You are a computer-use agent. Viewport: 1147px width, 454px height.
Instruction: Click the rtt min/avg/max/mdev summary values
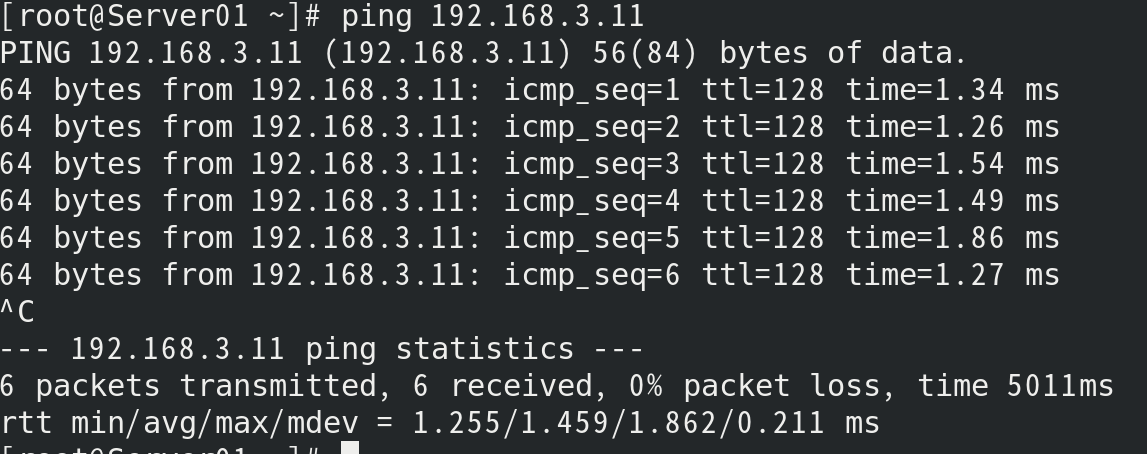645,424
